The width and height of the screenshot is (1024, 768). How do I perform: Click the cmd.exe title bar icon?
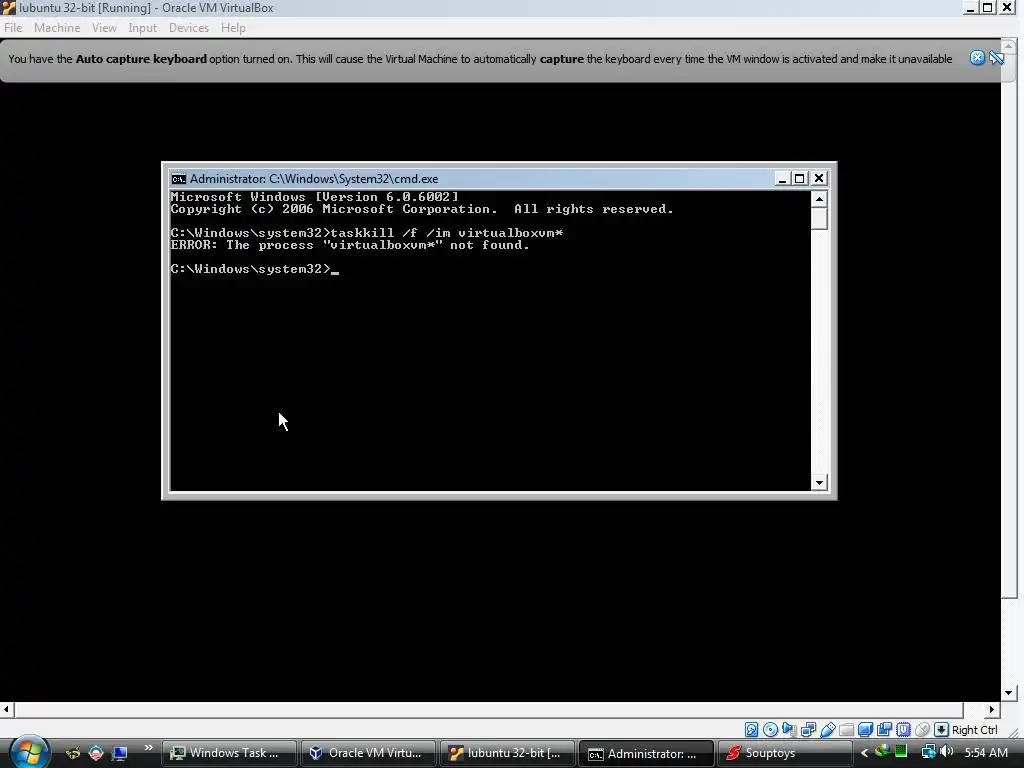click(x=178, y=179)
